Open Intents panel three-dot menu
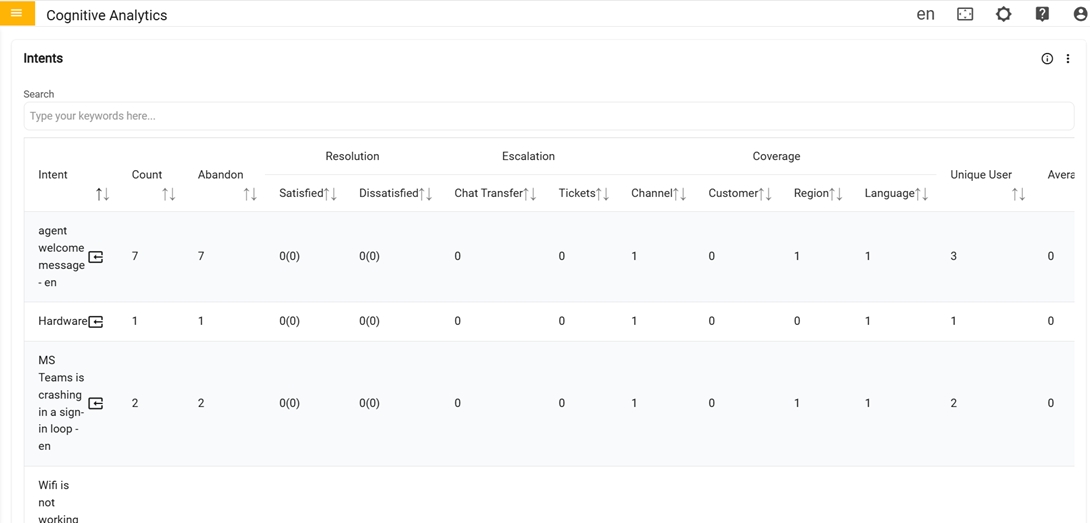1090x523 pixels. 1068,59
